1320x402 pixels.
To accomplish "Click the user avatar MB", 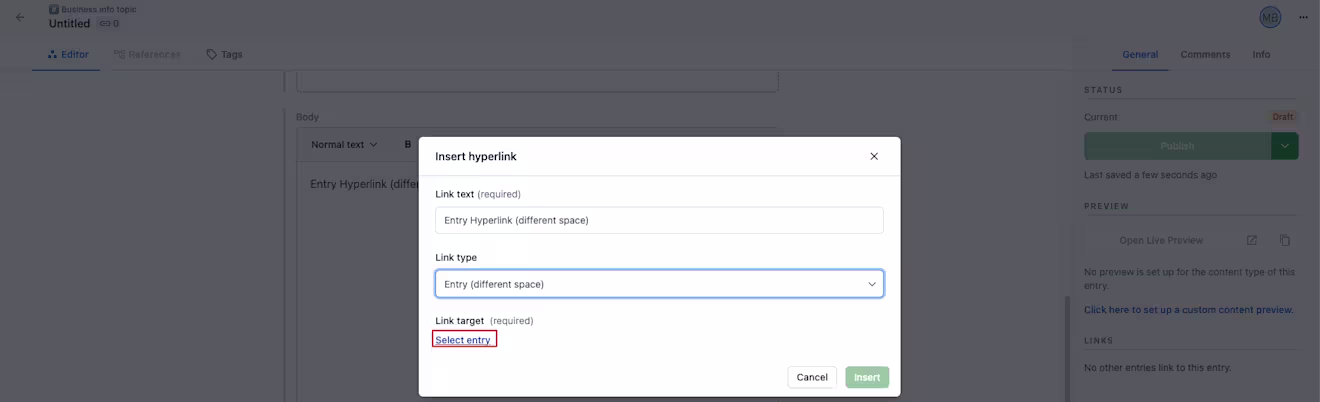I will (x=1270, y=17).
